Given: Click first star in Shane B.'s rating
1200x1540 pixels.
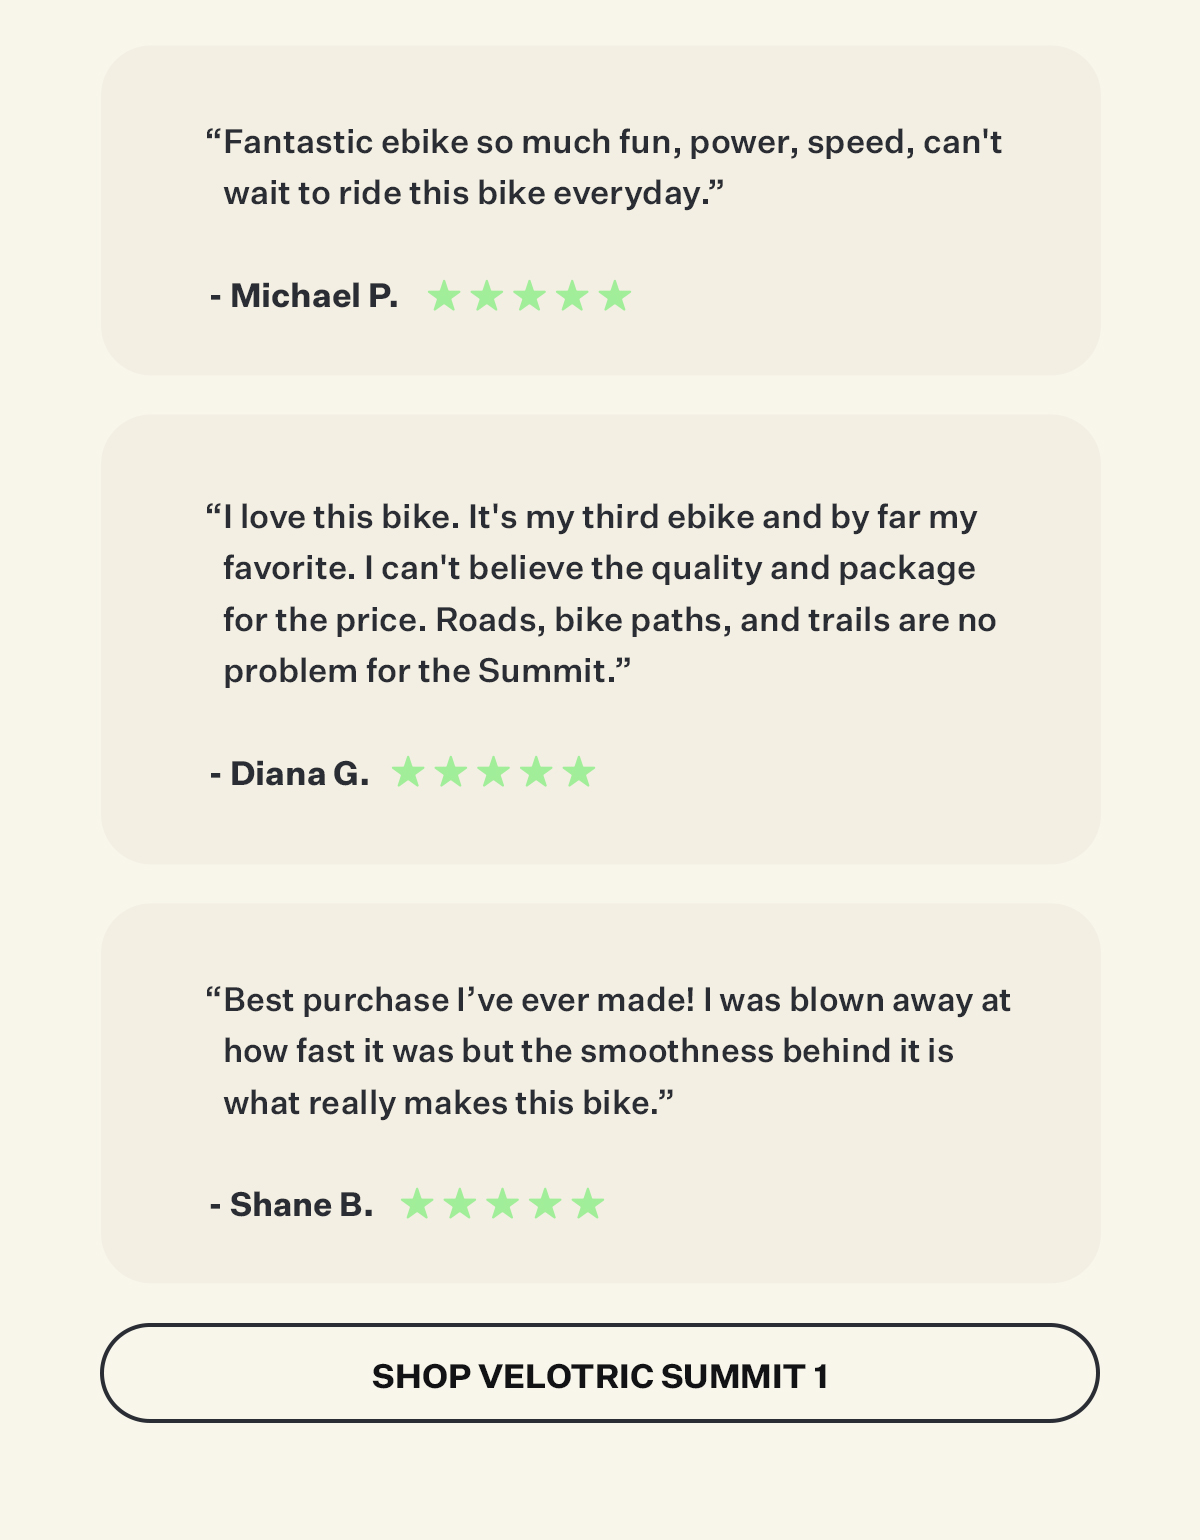Looking at the screenshot, I should [x=416, y=1204].
